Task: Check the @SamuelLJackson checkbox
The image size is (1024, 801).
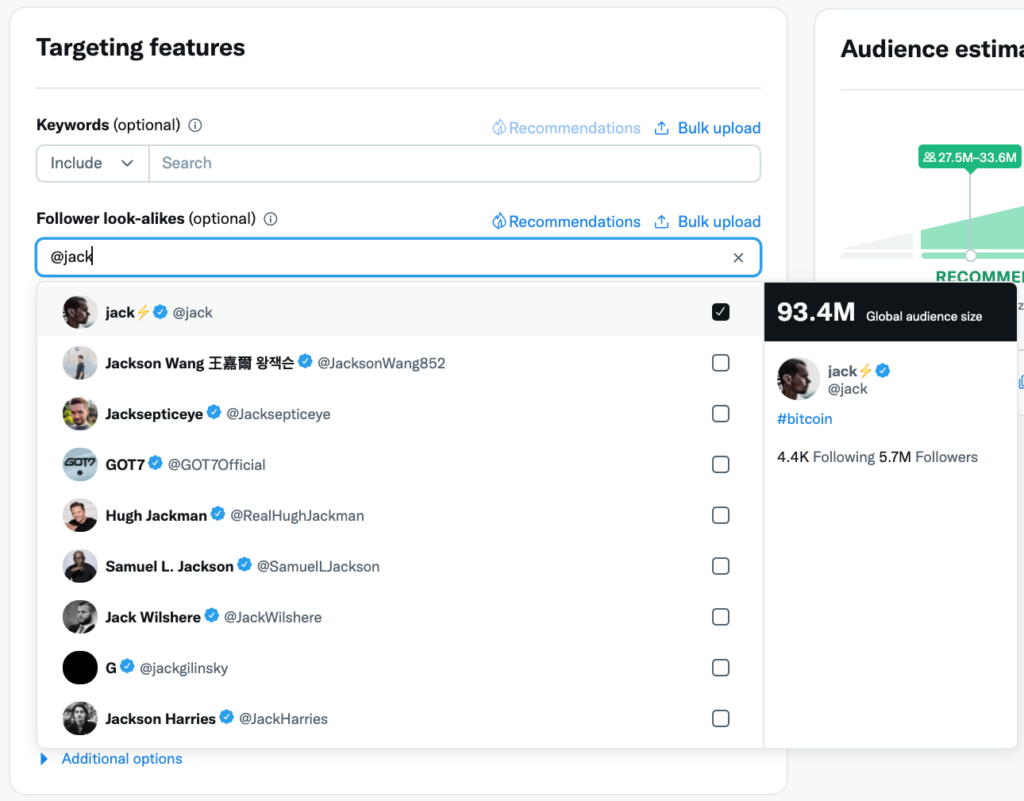Action: (x=720, y=566)
